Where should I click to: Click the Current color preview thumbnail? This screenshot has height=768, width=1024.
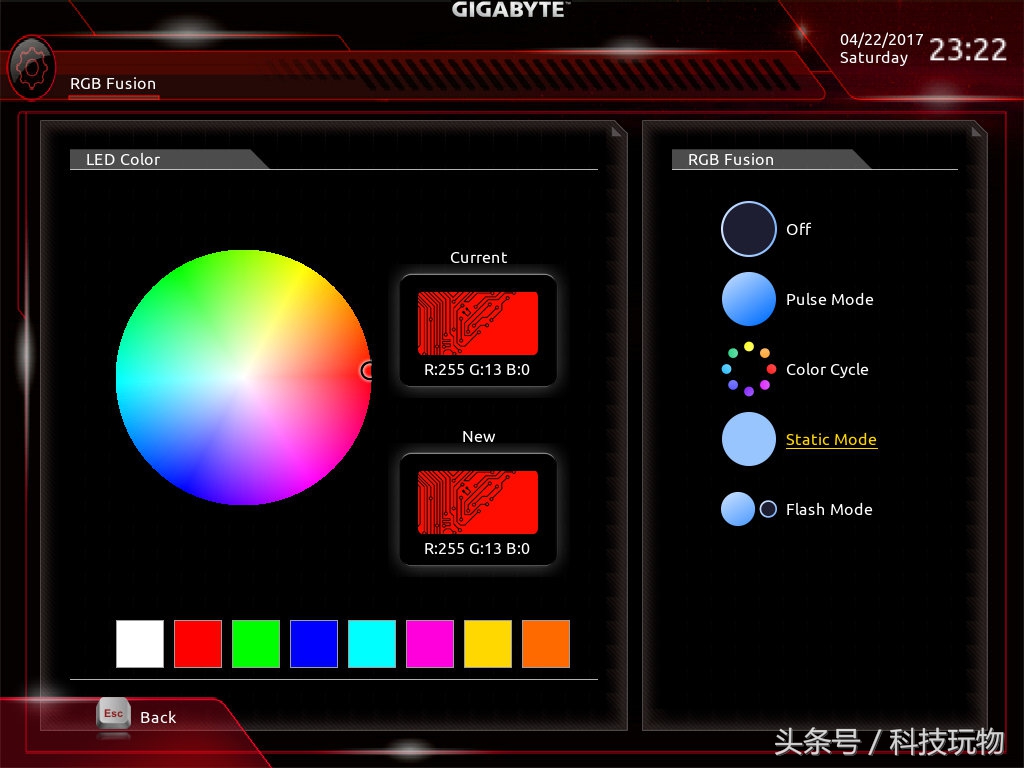(478, 323)
